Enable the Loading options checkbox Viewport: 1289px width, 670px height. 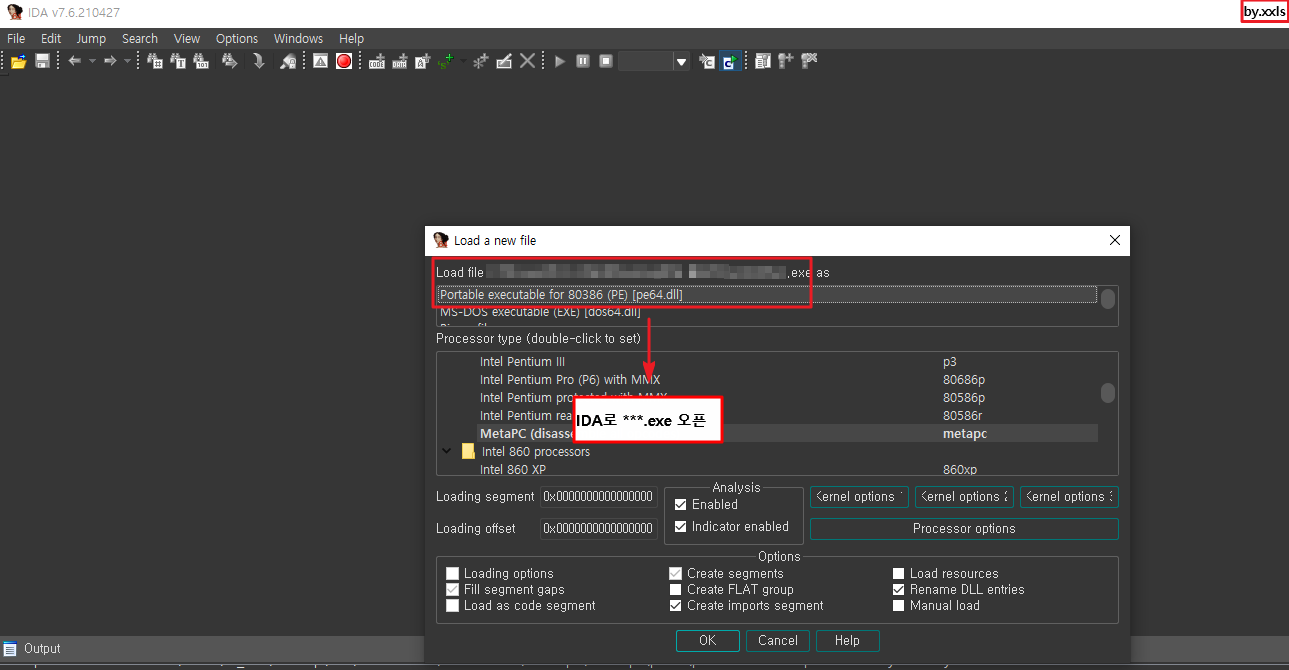(x=453, y=574)
